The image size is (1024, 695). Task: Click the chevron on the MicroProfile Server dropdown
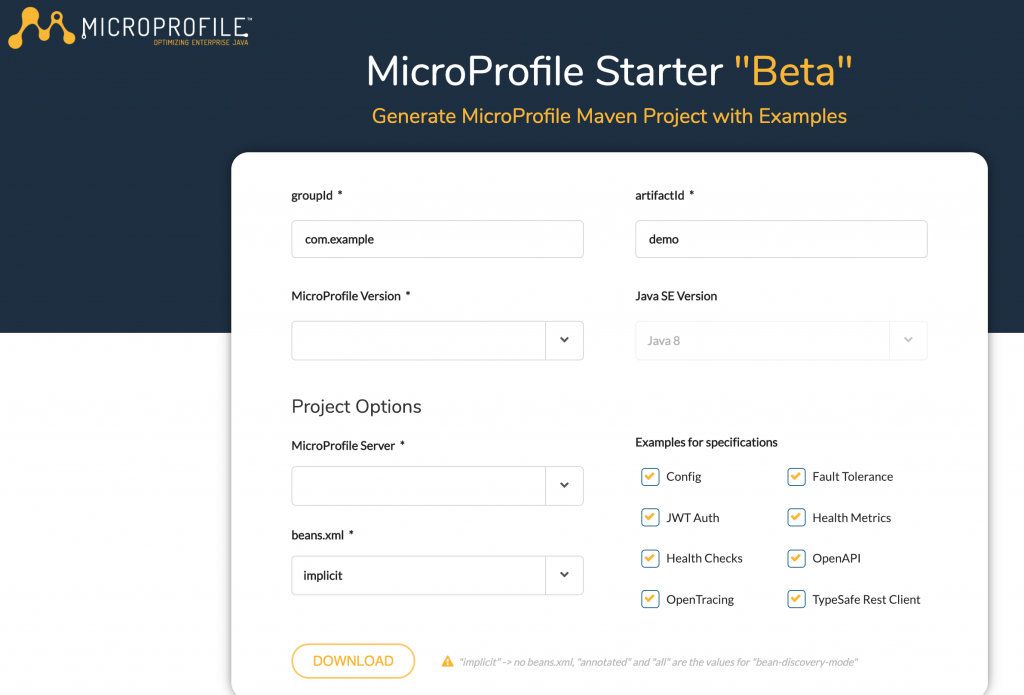pyautogui.click(x=566, y=485)
